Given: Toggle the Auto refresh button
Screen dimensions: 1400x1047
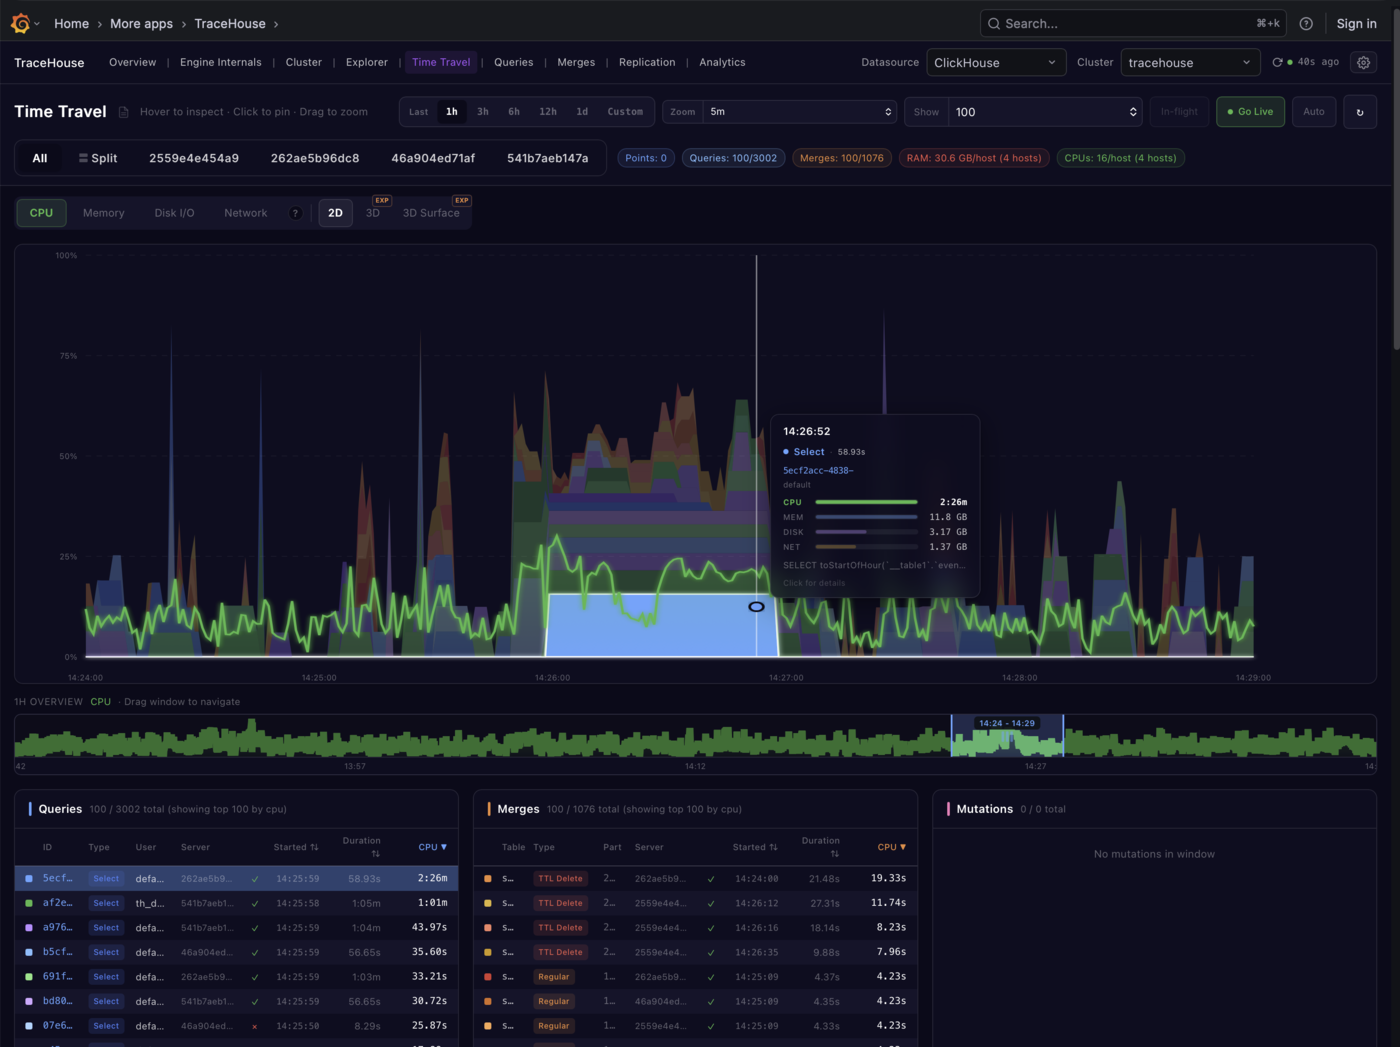Looking at the screenshot, I should tap(1314, 112).
